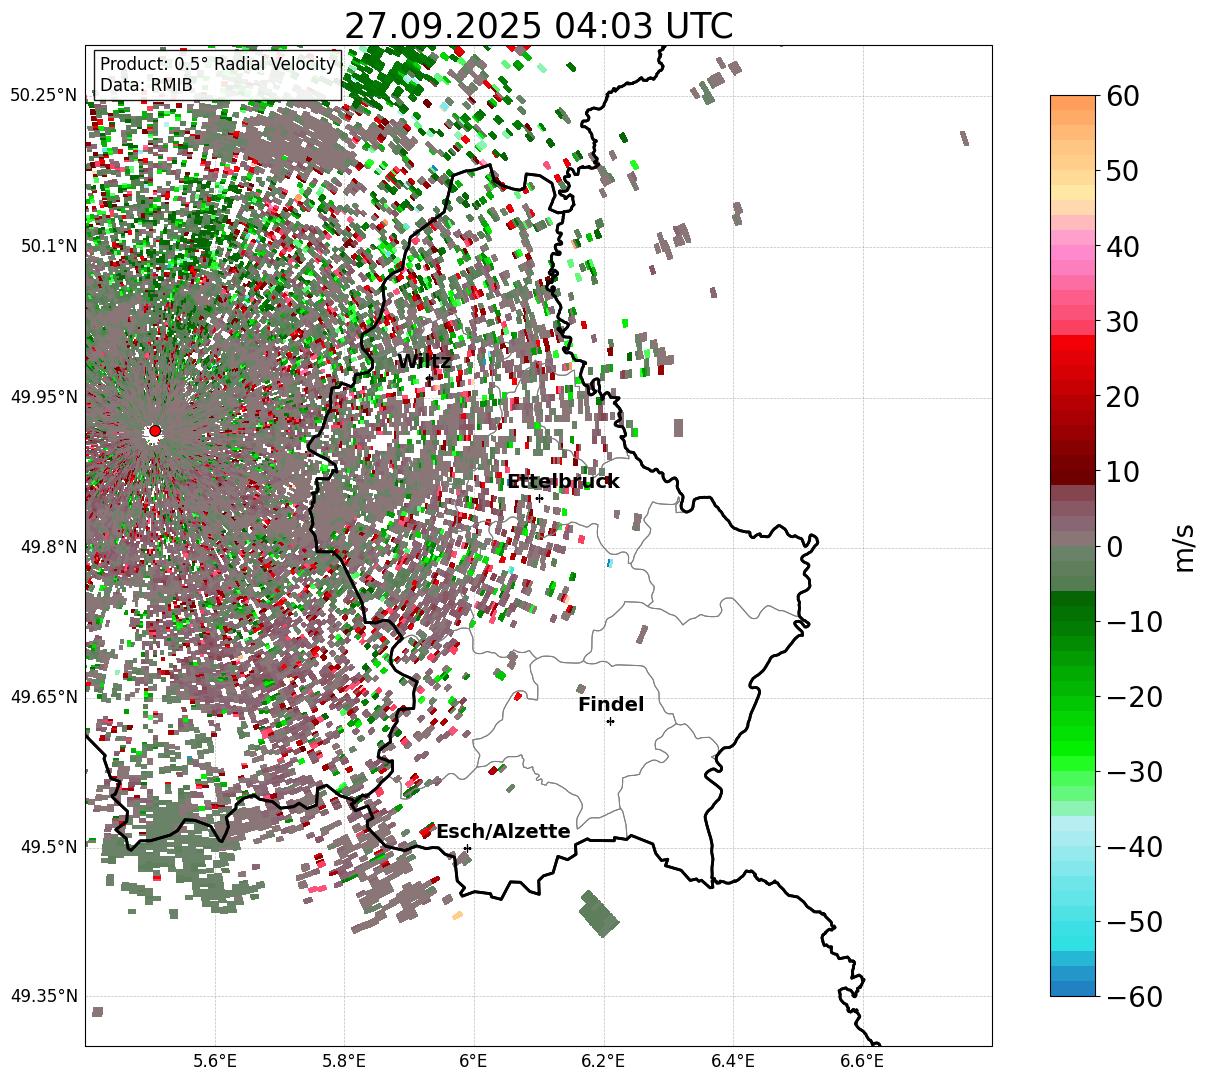Click the 49.95°N latitude label
The height and width of the screenshot is (1081, 1207).
(44, 397)
